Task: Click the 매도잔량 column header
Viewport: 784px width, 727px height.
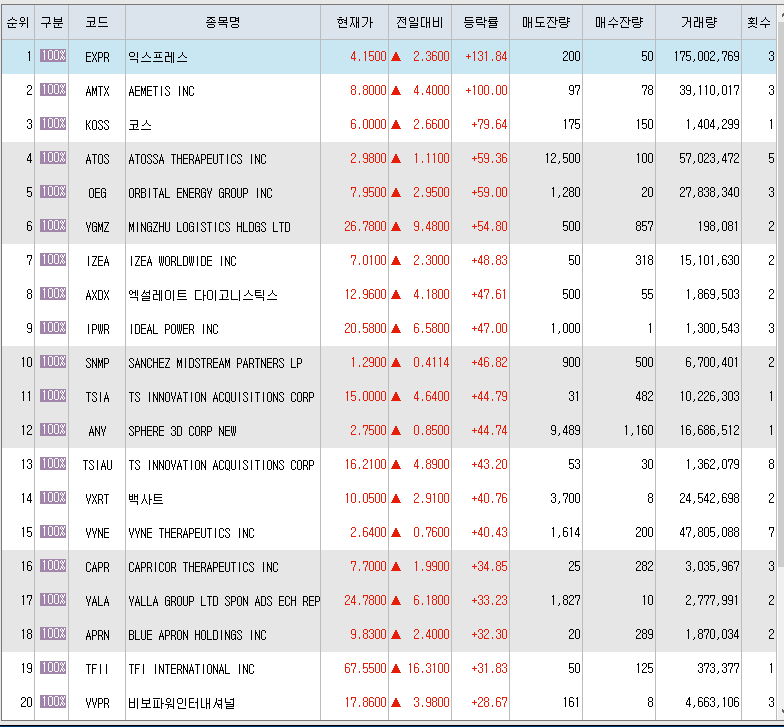Action: [x=546, y=22]
